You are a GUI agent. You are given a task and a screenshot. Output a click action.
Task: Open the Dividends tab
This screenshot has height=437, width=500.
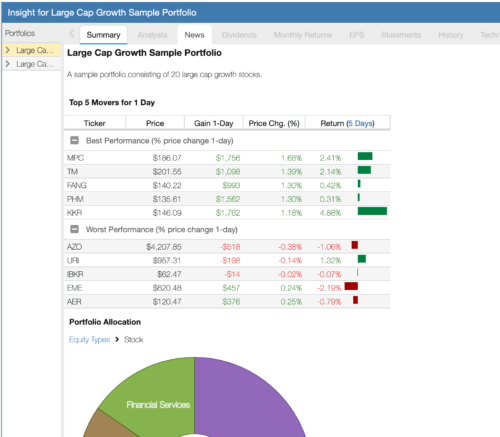pos(239,35)
